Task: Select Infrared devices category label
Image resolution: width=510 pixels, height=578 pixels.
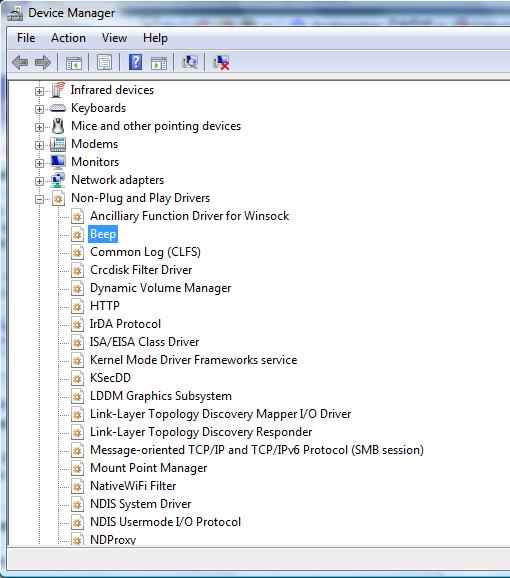Action: click(112, 90)
